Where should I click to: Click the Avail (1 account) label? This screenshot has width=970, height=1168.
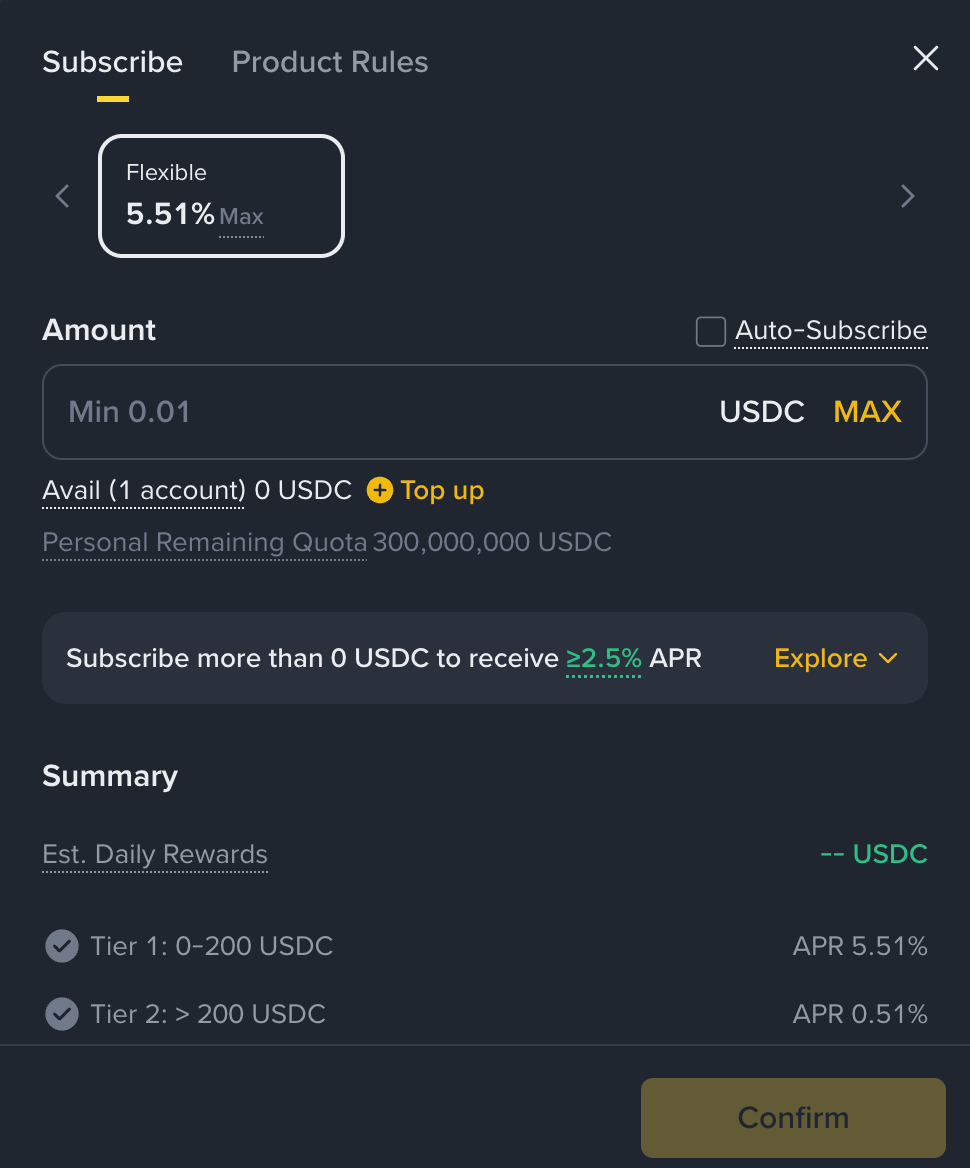[143, 490]
